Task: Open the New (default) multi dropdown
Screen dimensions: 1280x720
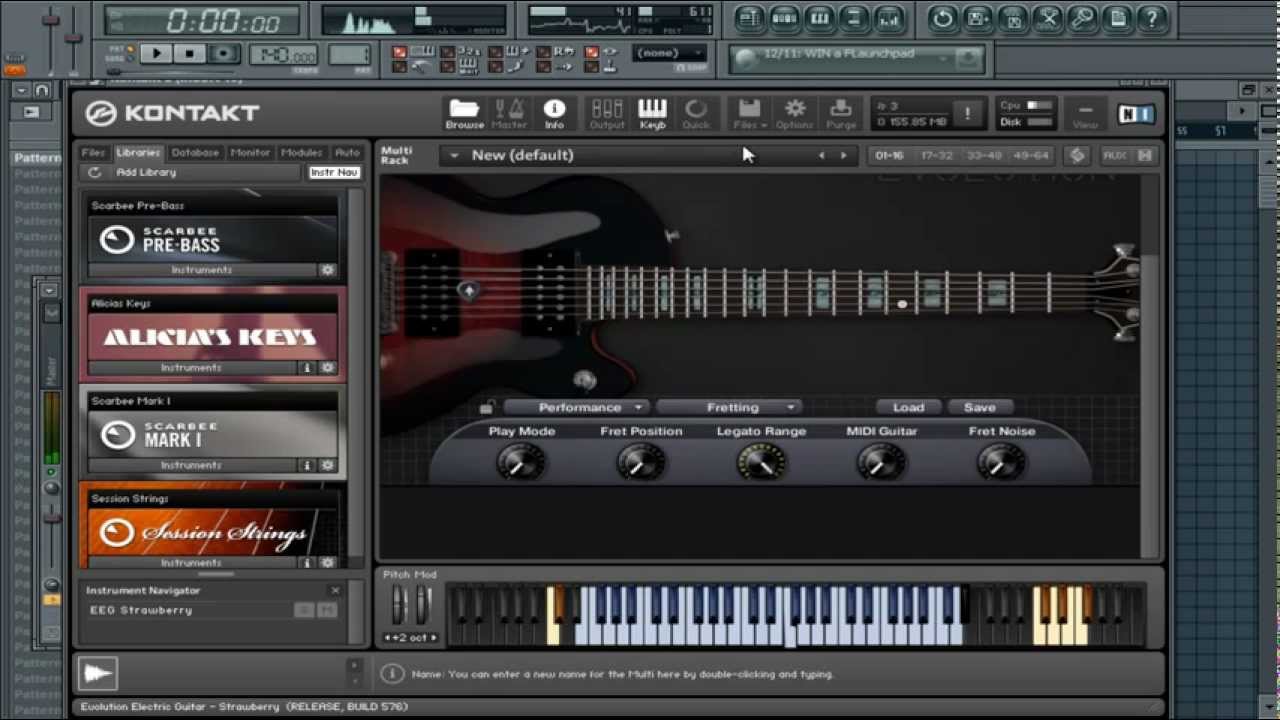Action: coord(454,155)
